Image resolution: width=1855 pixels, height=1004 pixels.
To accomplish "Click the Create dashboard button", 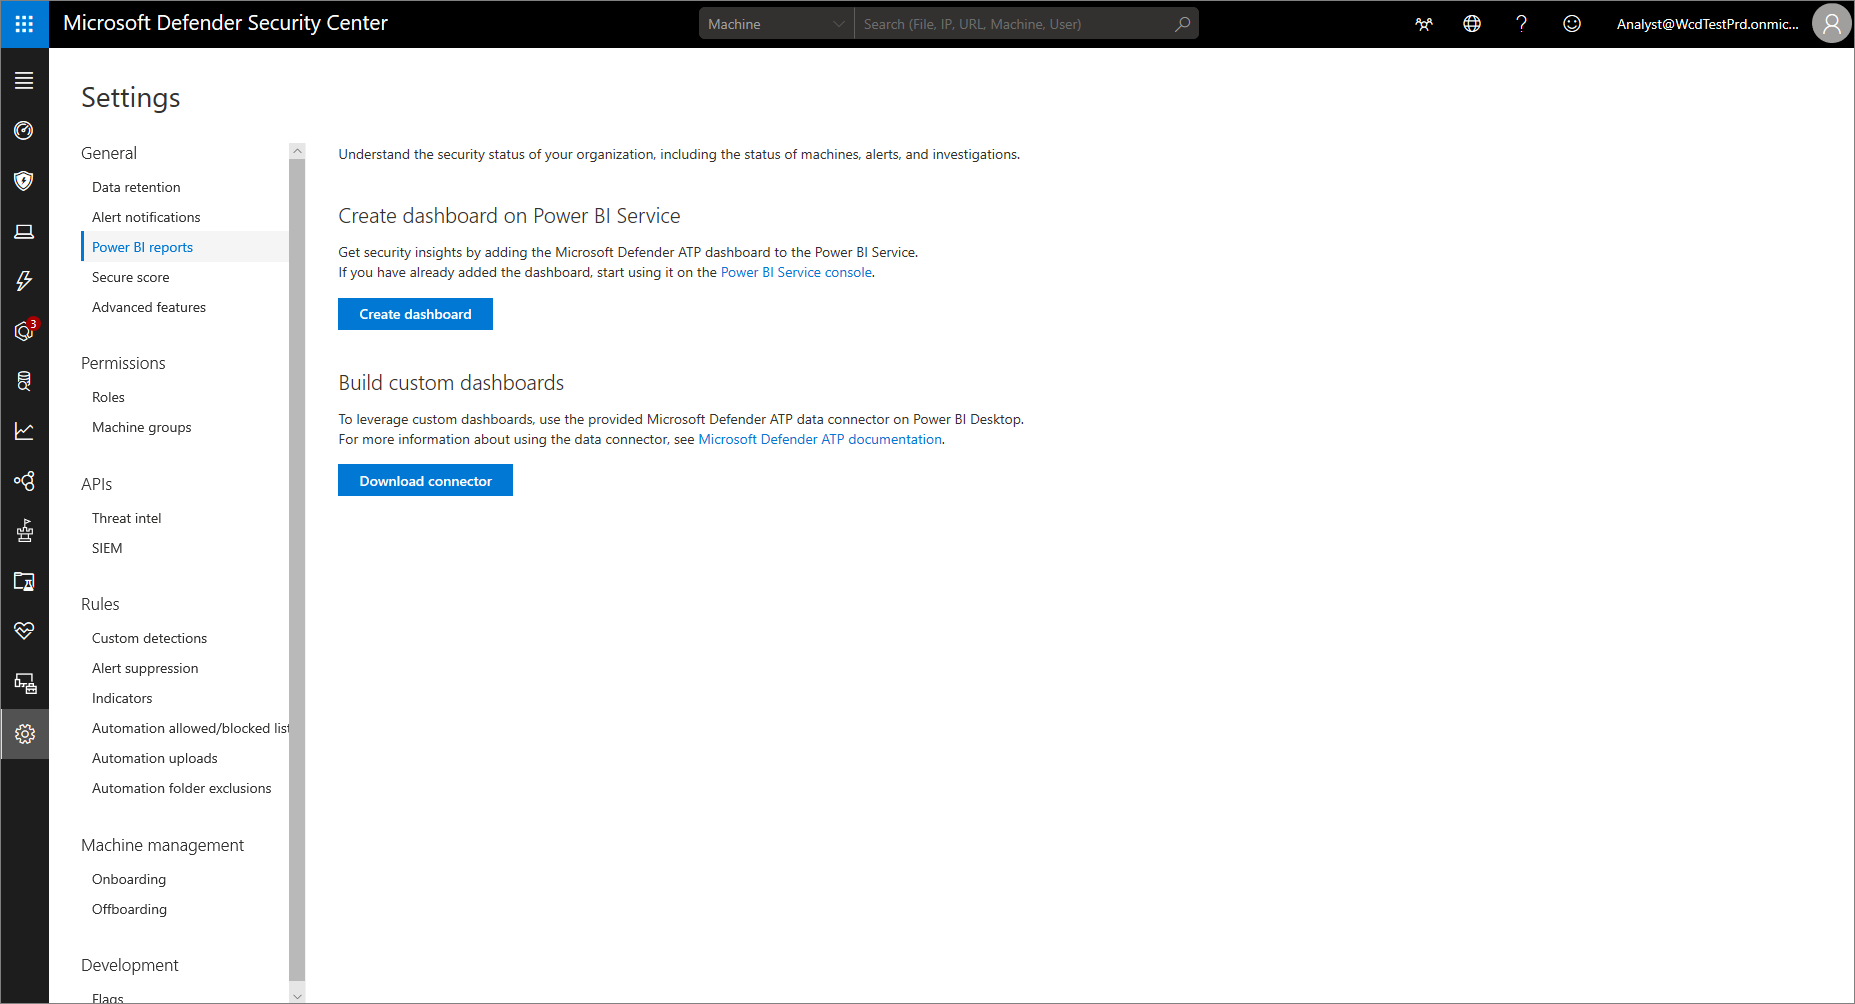I will tap(415, 314).
